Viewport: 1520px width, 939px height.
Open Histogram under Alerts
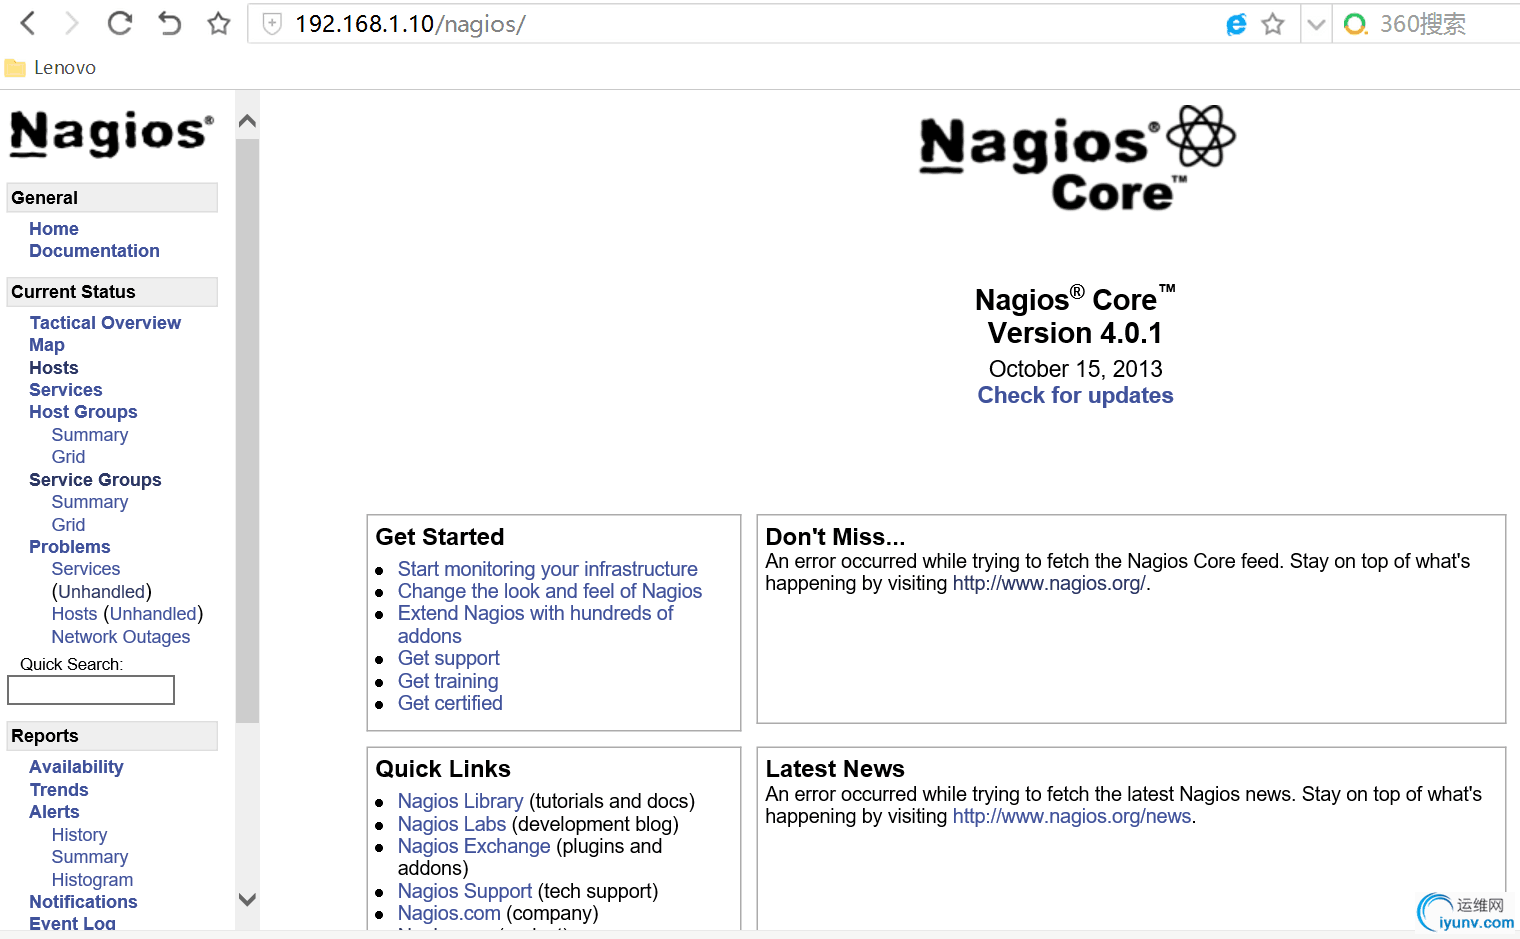[x=92, y=880]
